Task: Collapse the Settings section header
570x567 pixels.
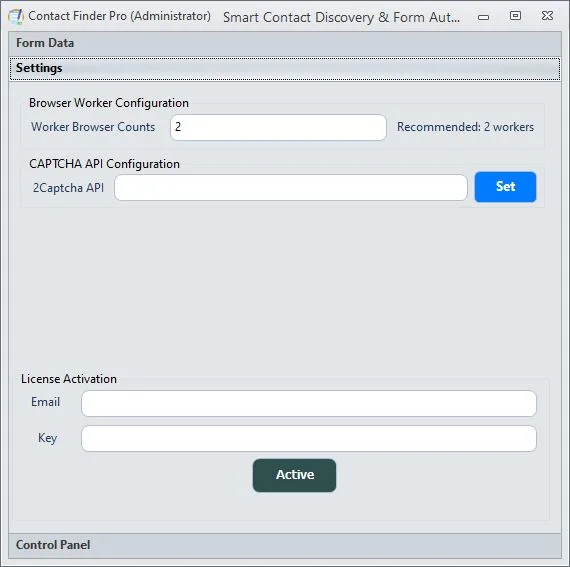Action: pyautogui.click(x=285, y=68)
